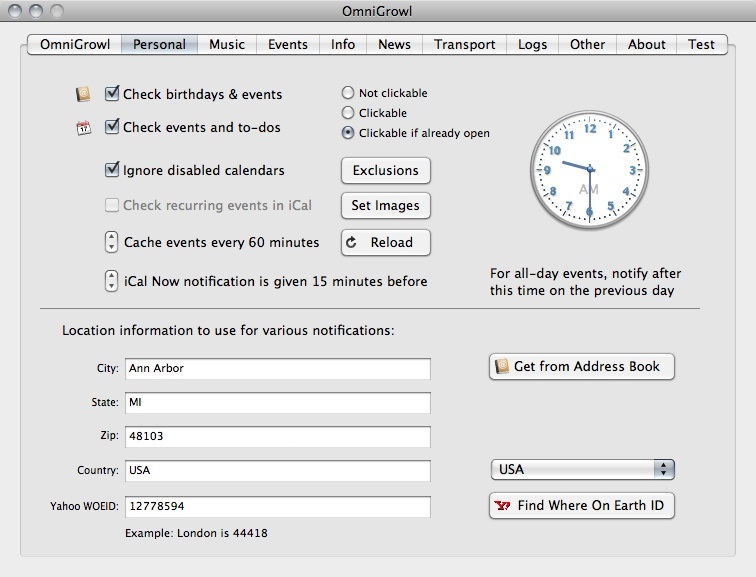Click the disabled Check recurring events in iCal checkbox
This screenshot has height=577, width=756.
112,205
